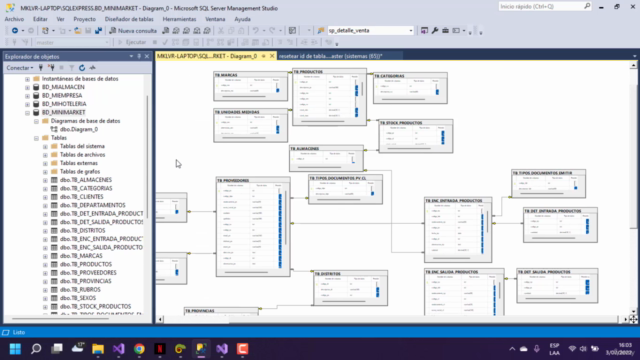
Task: Open the Ayuda menu
Action: click(242, 19)
